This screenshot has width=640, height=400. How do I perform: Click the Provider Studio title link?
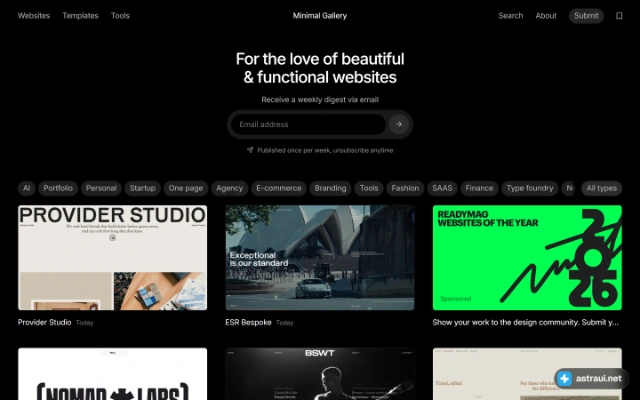coord(44,322)
